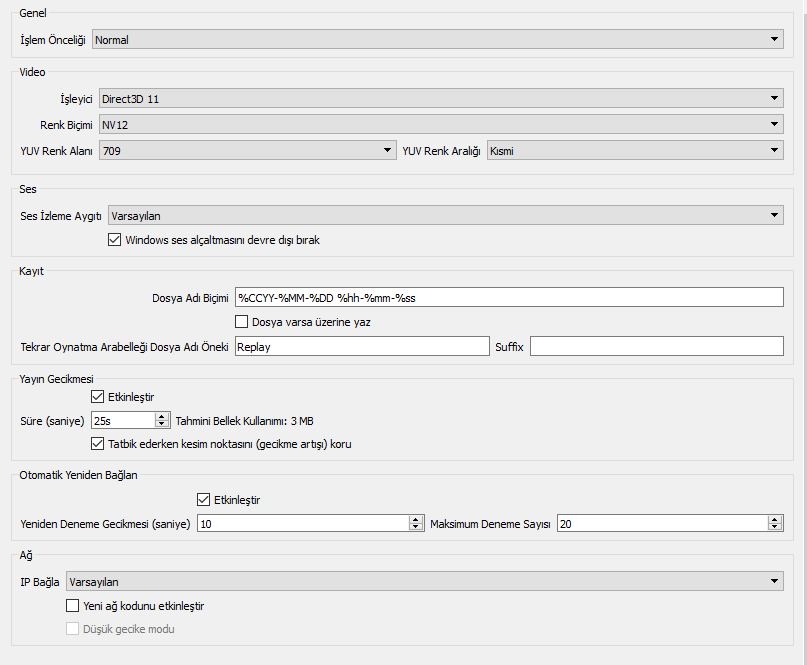Click the Dosya Adı Biçimi text field

508,297
